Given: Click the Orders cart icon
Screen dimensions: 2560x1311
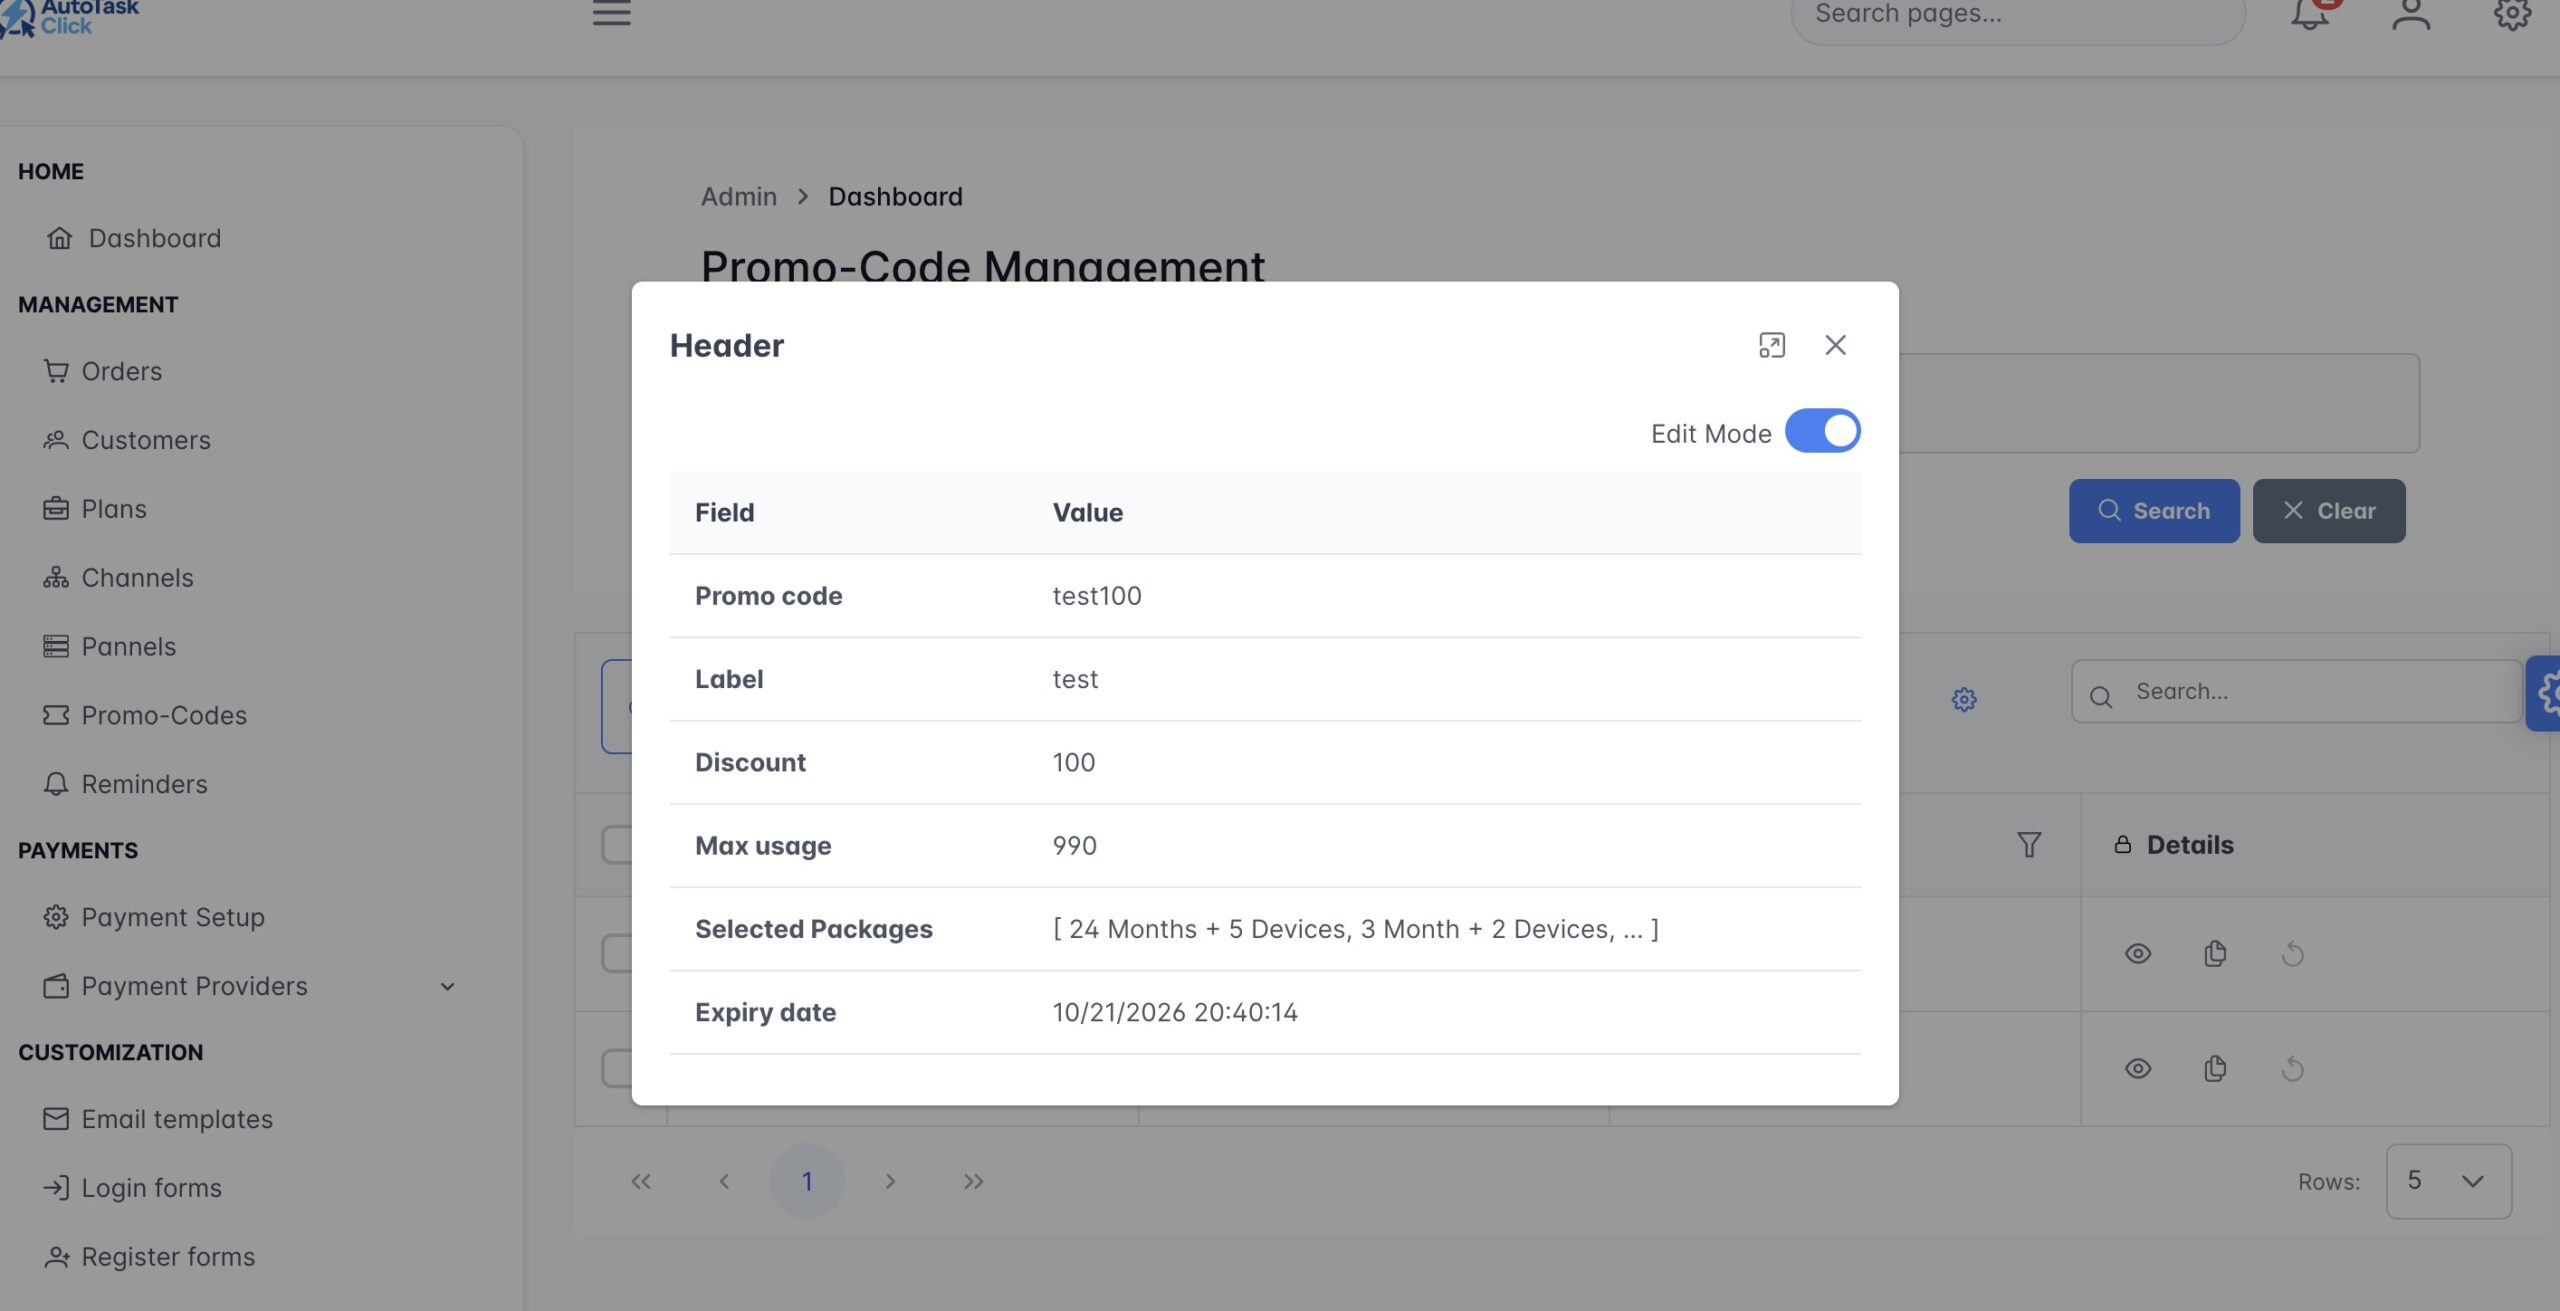Looking at the screenshot, I should pyautogui.click(x=56, y=371).
